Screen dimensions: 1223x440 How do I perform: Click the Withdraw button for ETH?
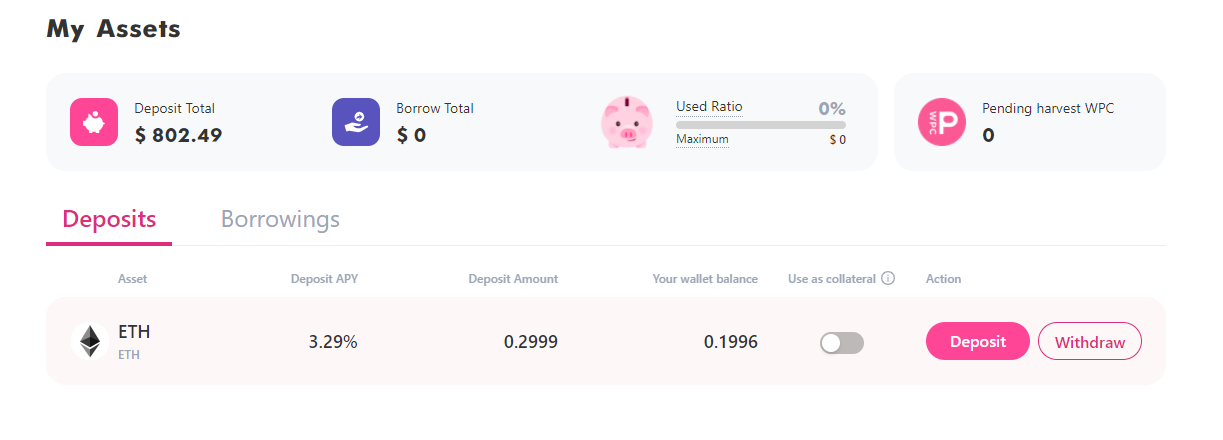coord(1090,341)
